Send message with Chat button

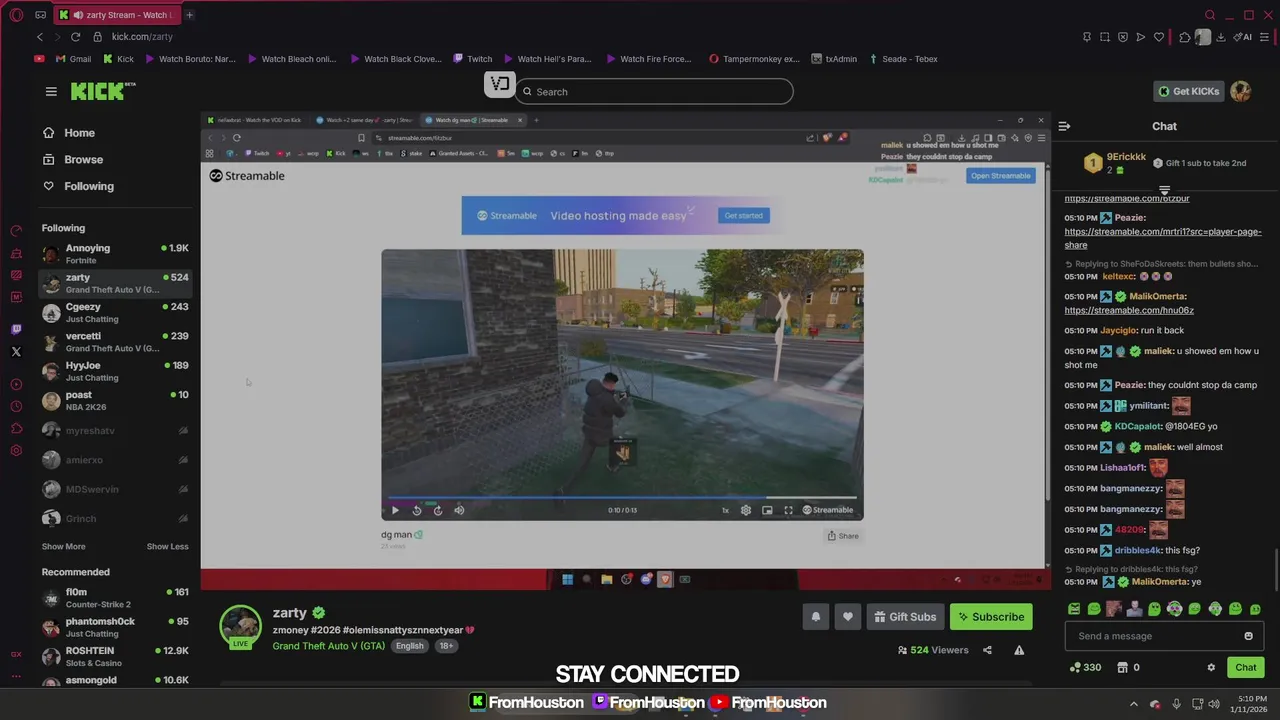tap(1245, 668)
